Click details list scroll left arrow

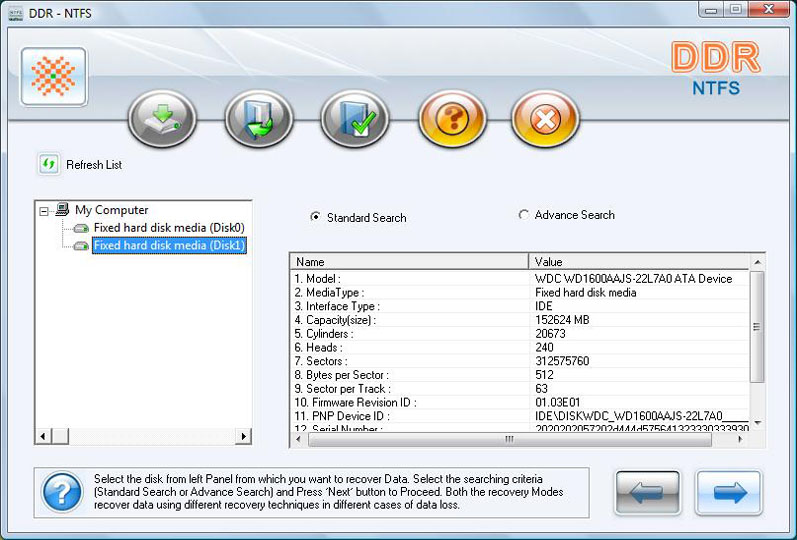click(x=298, y=439)
